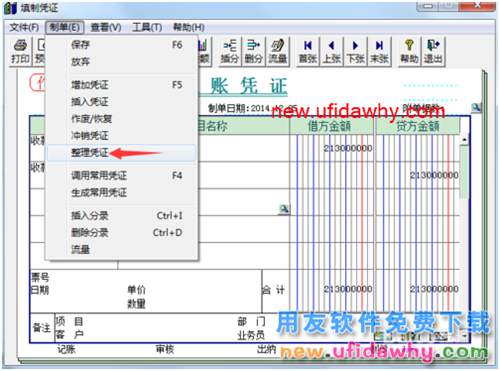Choose 放弃 from the 制单 menu
The height and width of the screenshot is (371, 500).
(122, 62)
